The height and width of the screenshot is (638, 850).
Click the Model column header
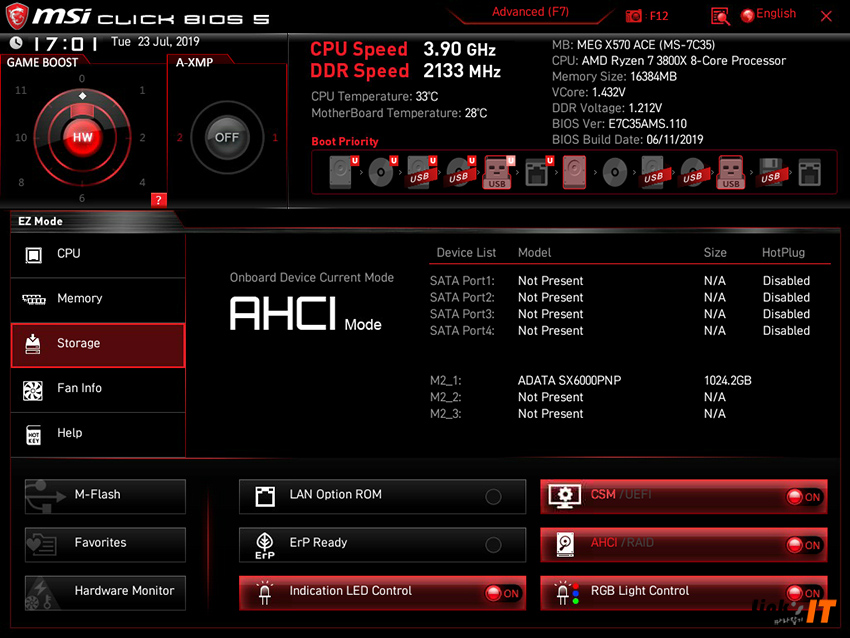pyautogui.click(x=535, y=253)
